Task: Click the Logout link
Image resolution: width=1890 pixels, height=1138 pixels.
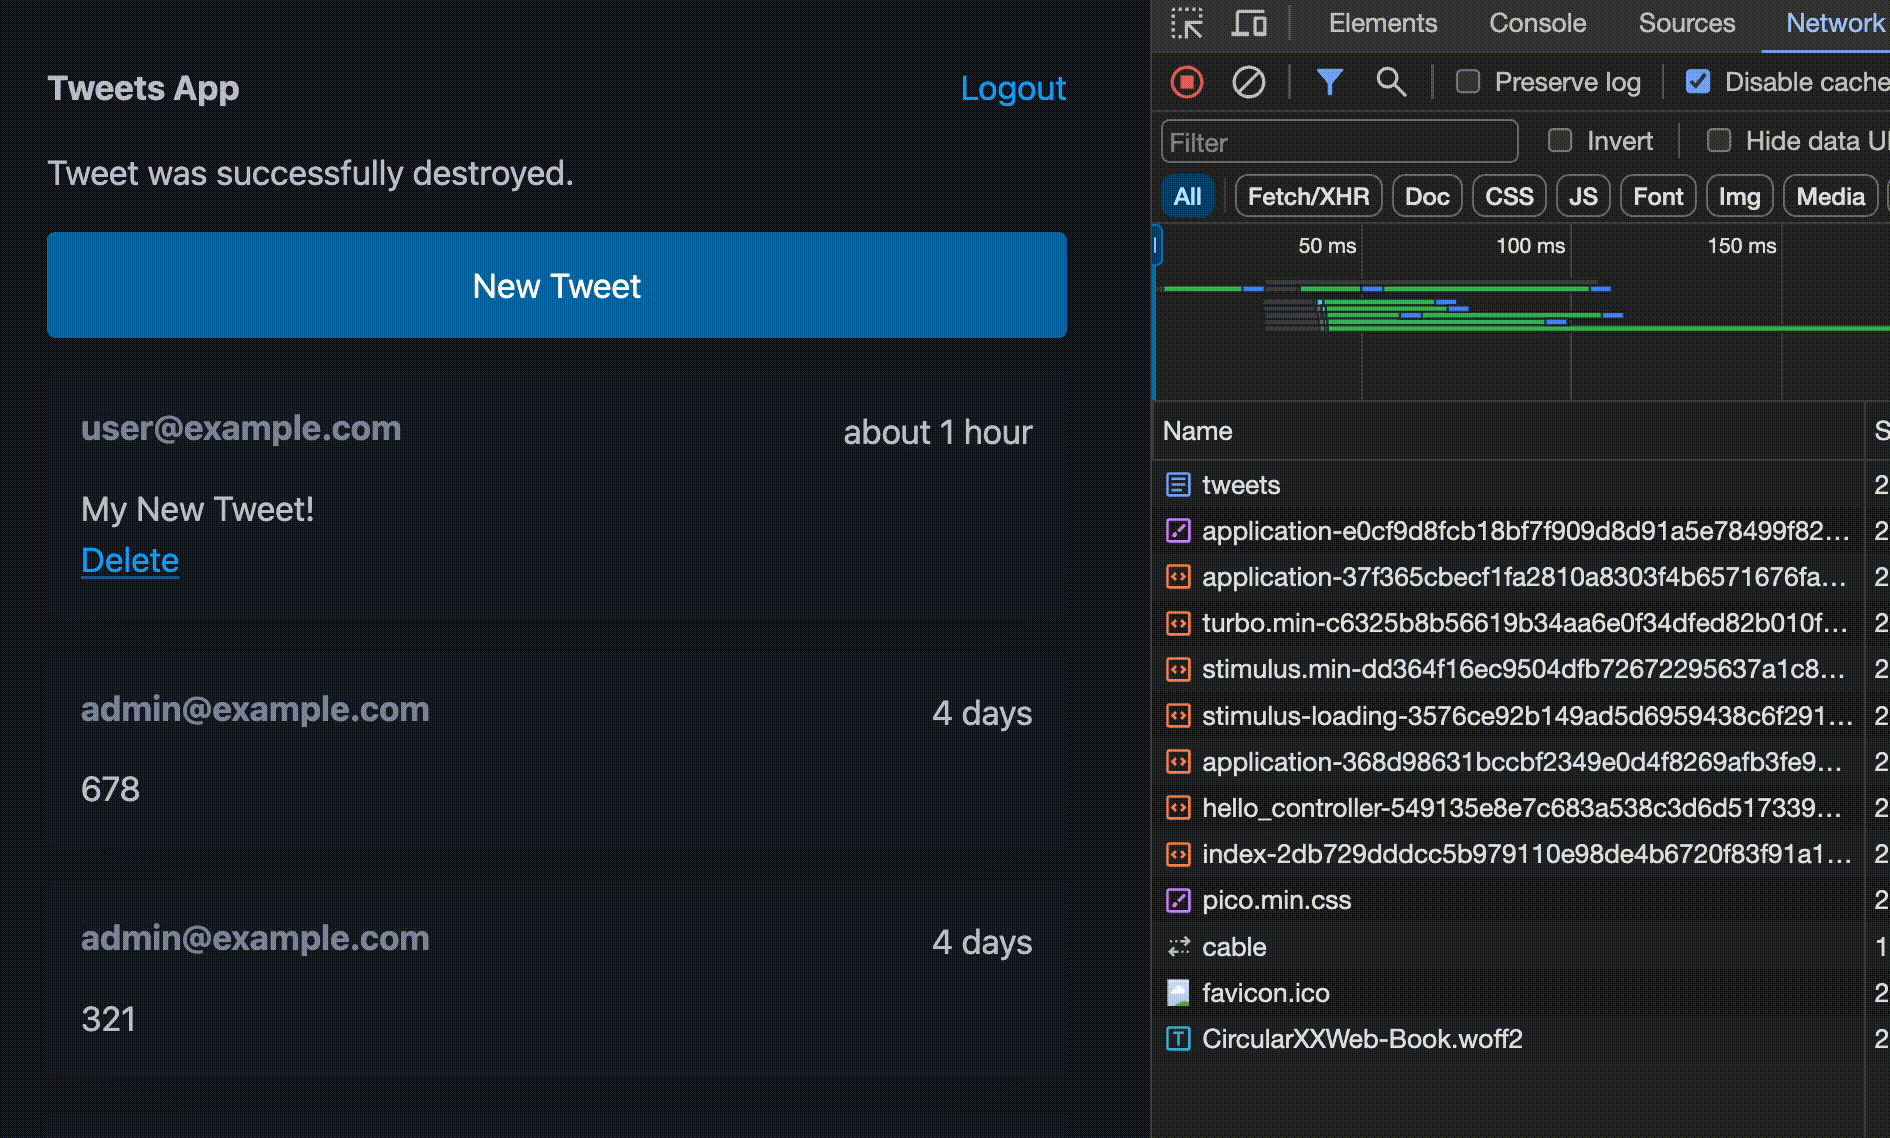Action: 1013,88
